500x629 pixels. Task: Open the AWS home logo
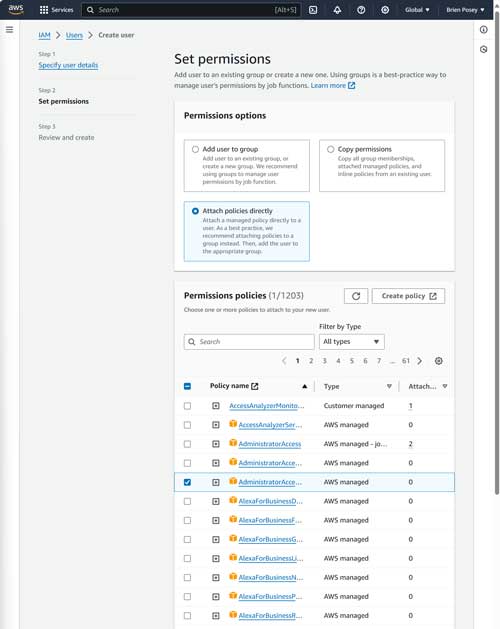(x=16, y=9)
